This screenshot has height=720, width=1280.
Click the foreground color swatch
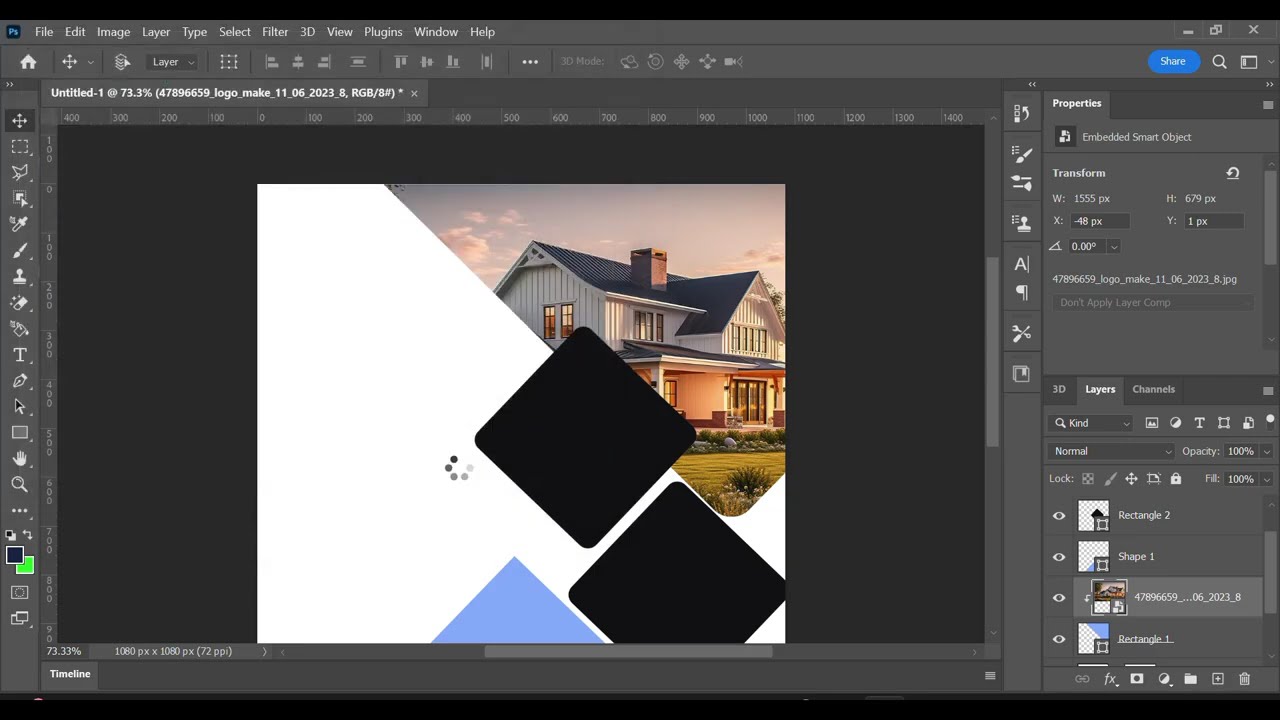[14, 556]
